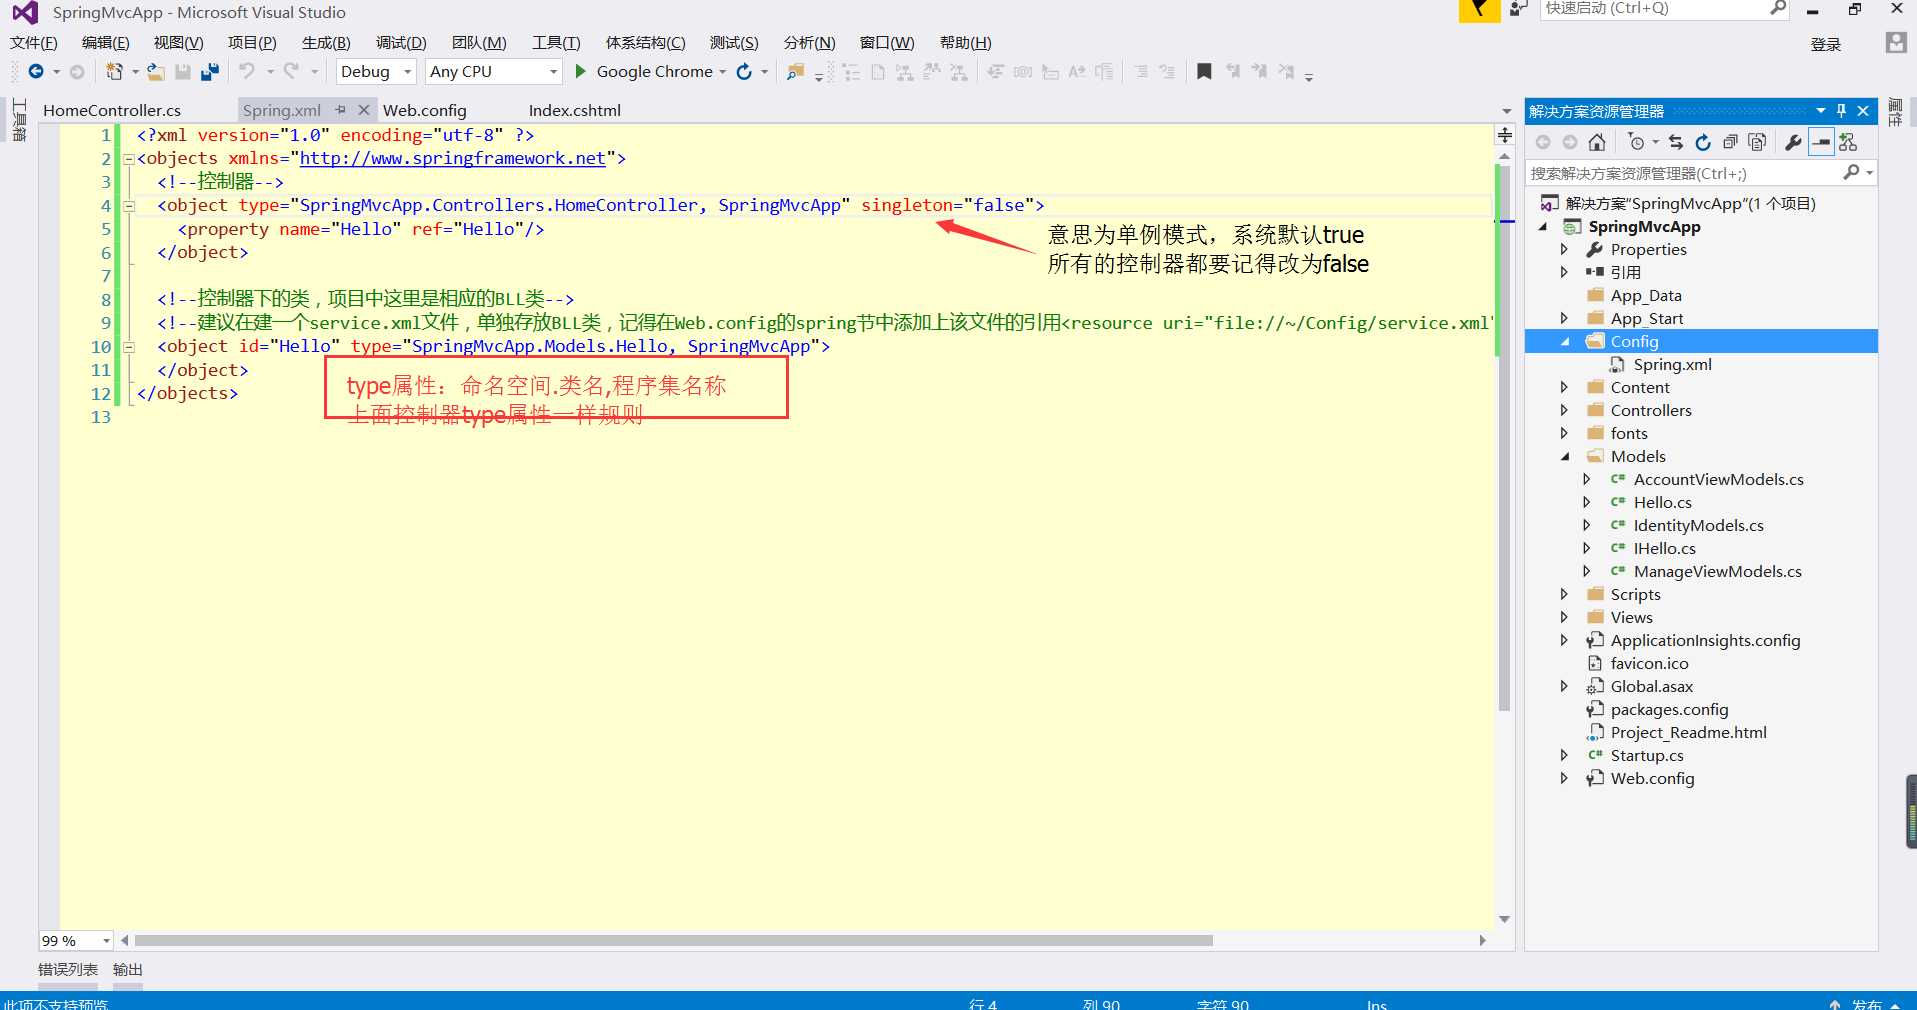Click the 发布 publish button in status bar
The image size is (1917, 1010).
(x=1866, y=1003)
